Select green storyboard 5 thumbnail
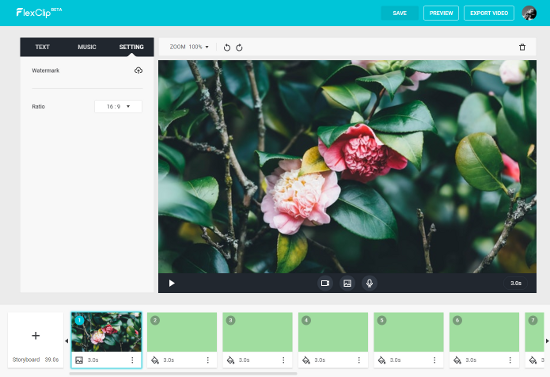 (409, 332)
